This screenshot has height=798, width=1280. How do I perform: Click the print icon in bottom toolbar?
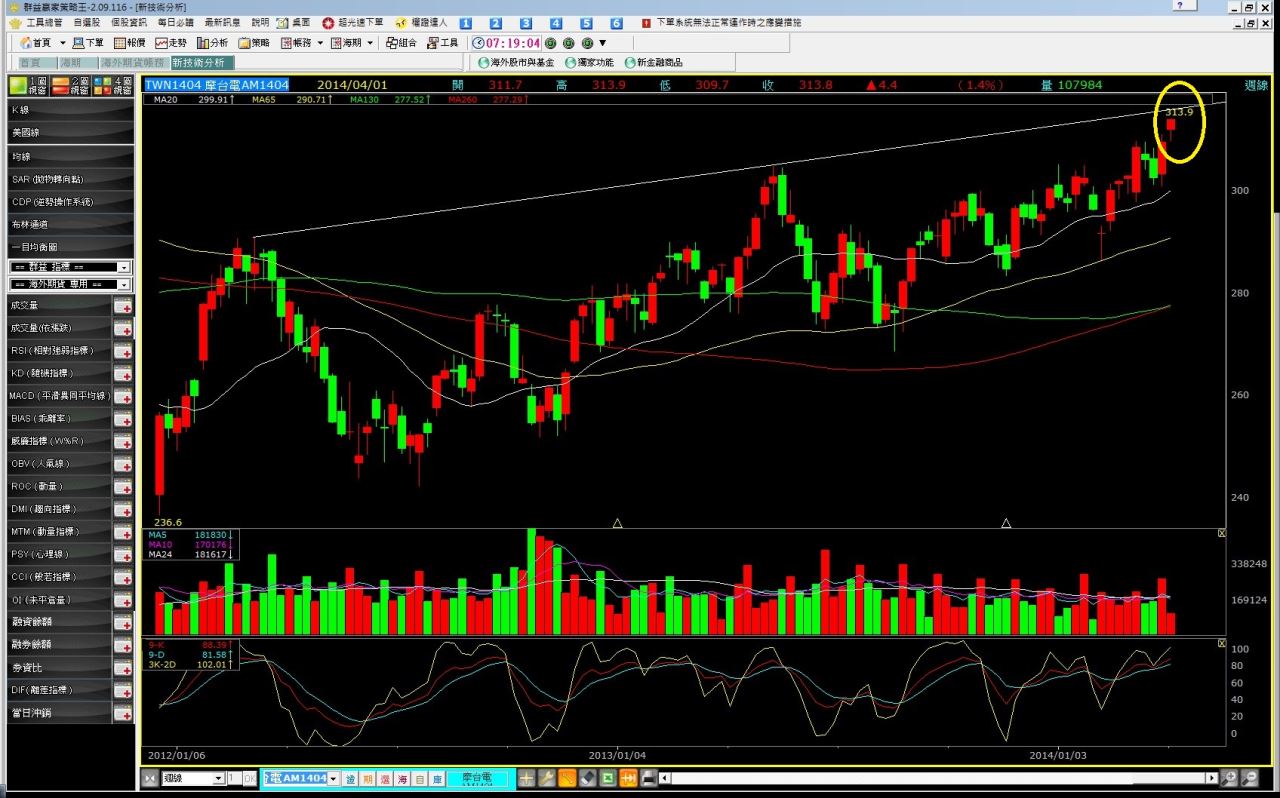(649, 778)
